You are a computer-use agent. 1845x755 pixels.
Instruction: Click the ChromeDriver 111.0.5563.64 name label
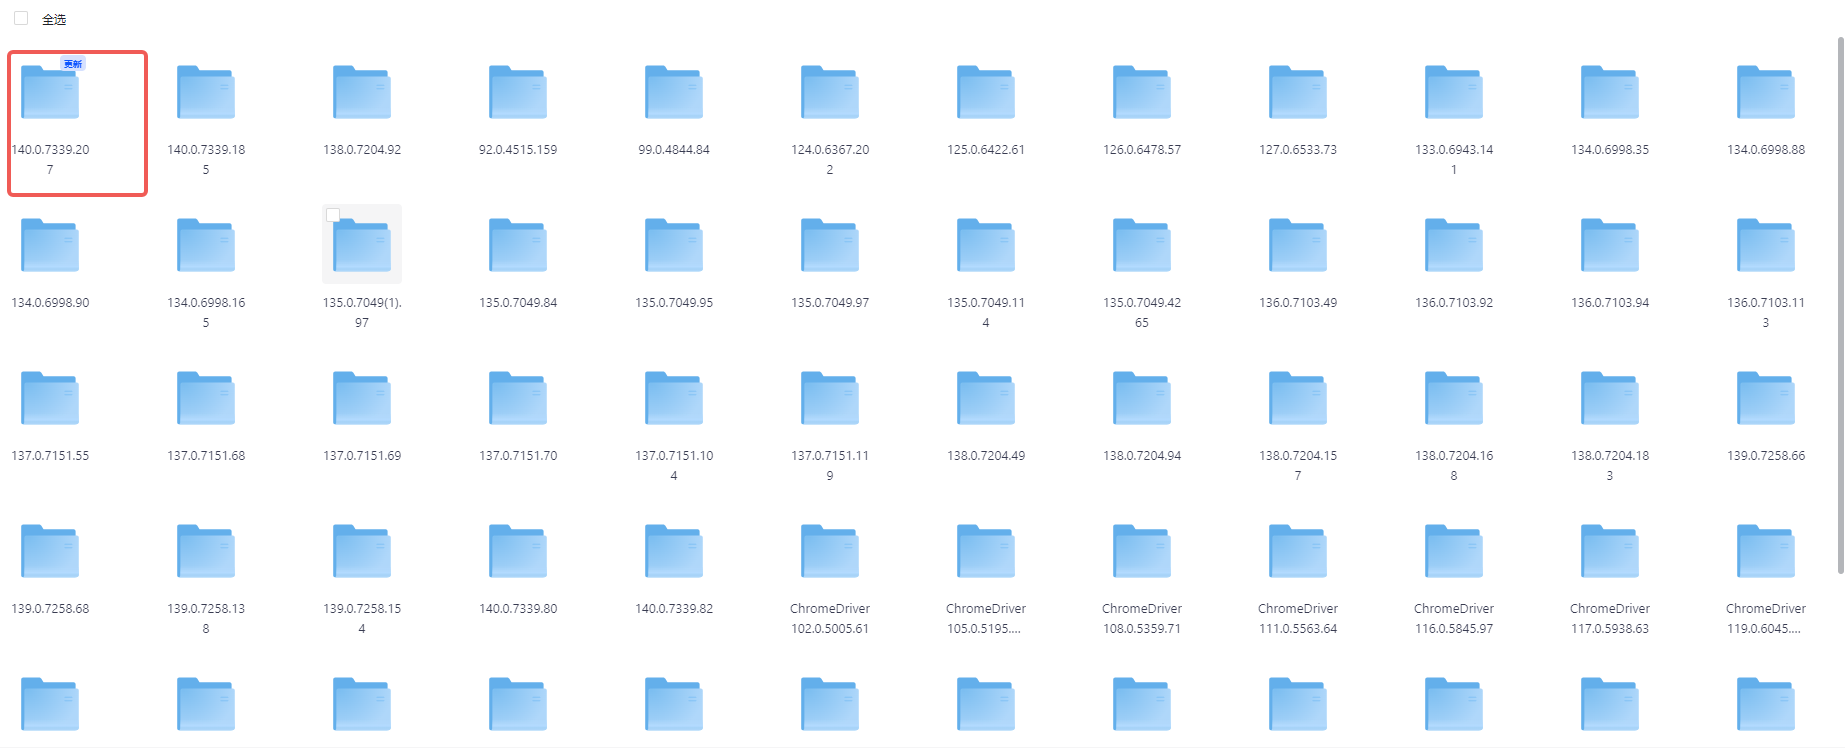(x=1298, y=618)
